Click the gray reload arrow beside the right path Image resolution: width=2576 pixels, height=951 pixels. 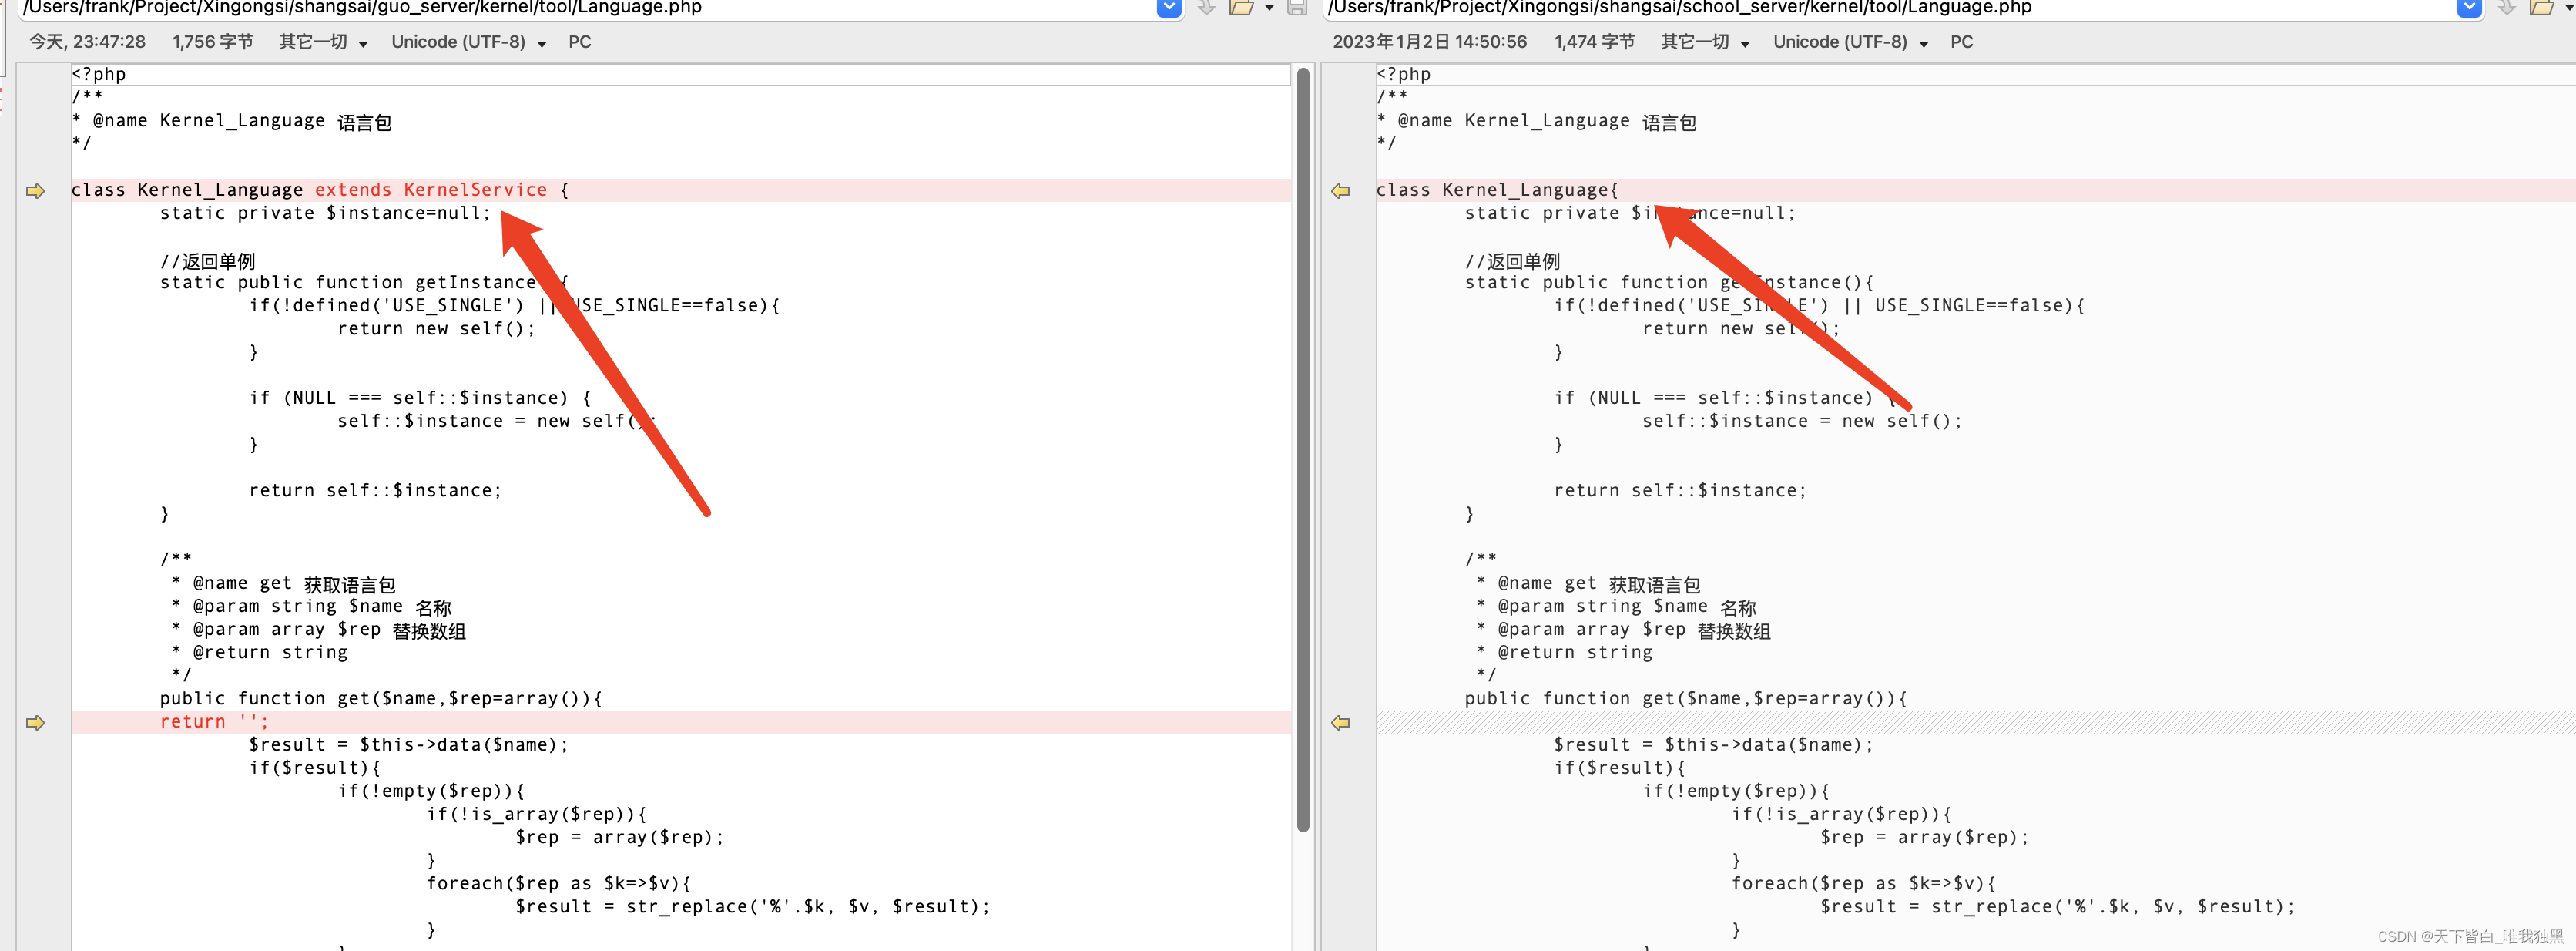(x=2506, y=7)
